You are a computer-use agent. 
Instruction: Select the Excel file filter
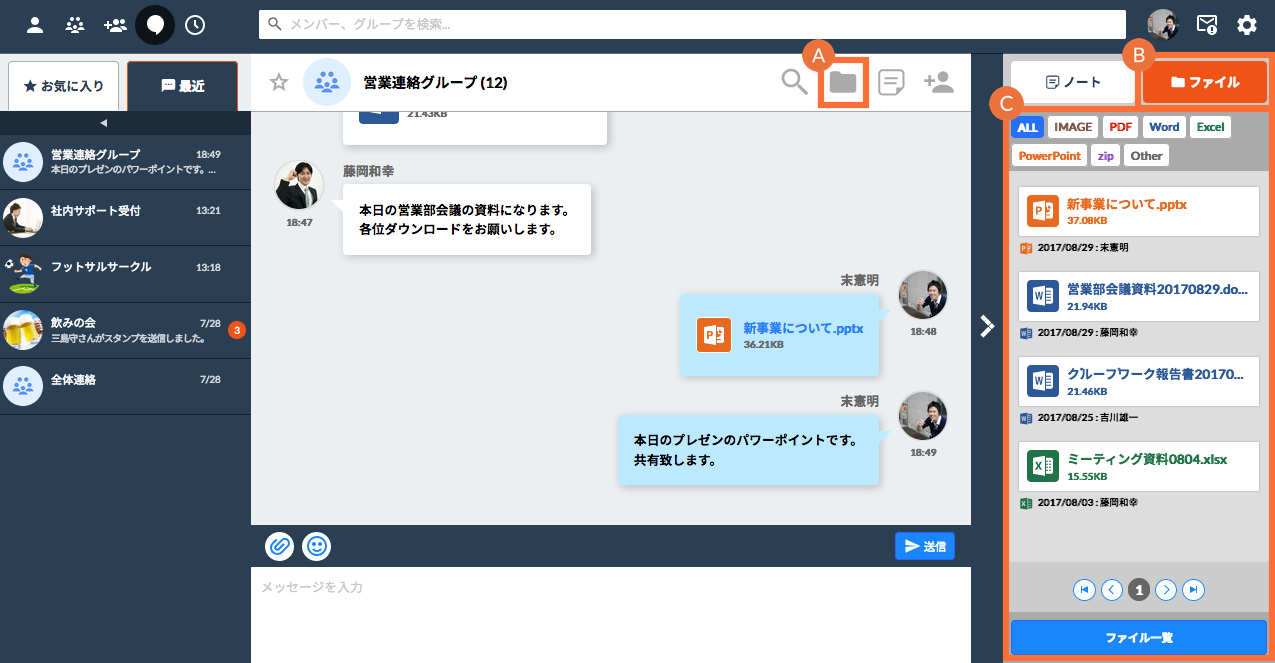point(1210,127)
